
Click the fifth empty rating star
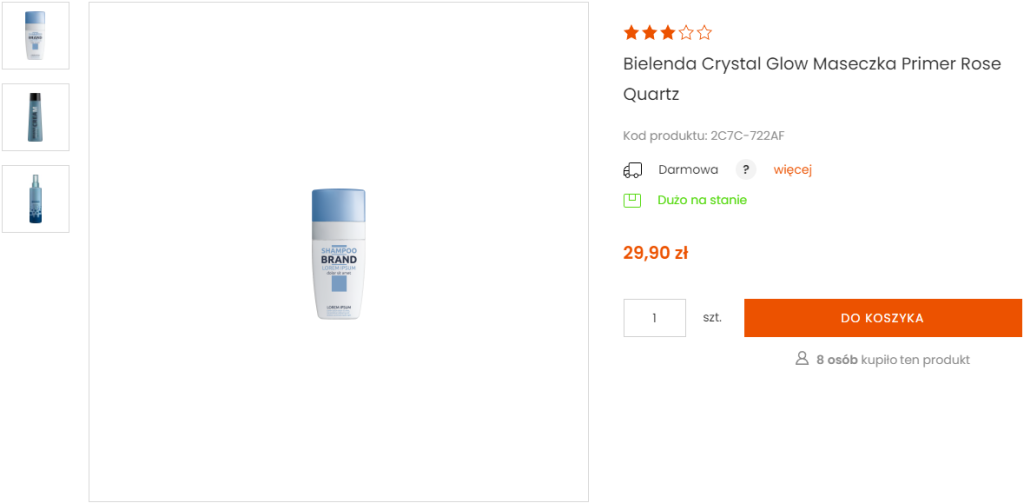(x=704, y=33)
